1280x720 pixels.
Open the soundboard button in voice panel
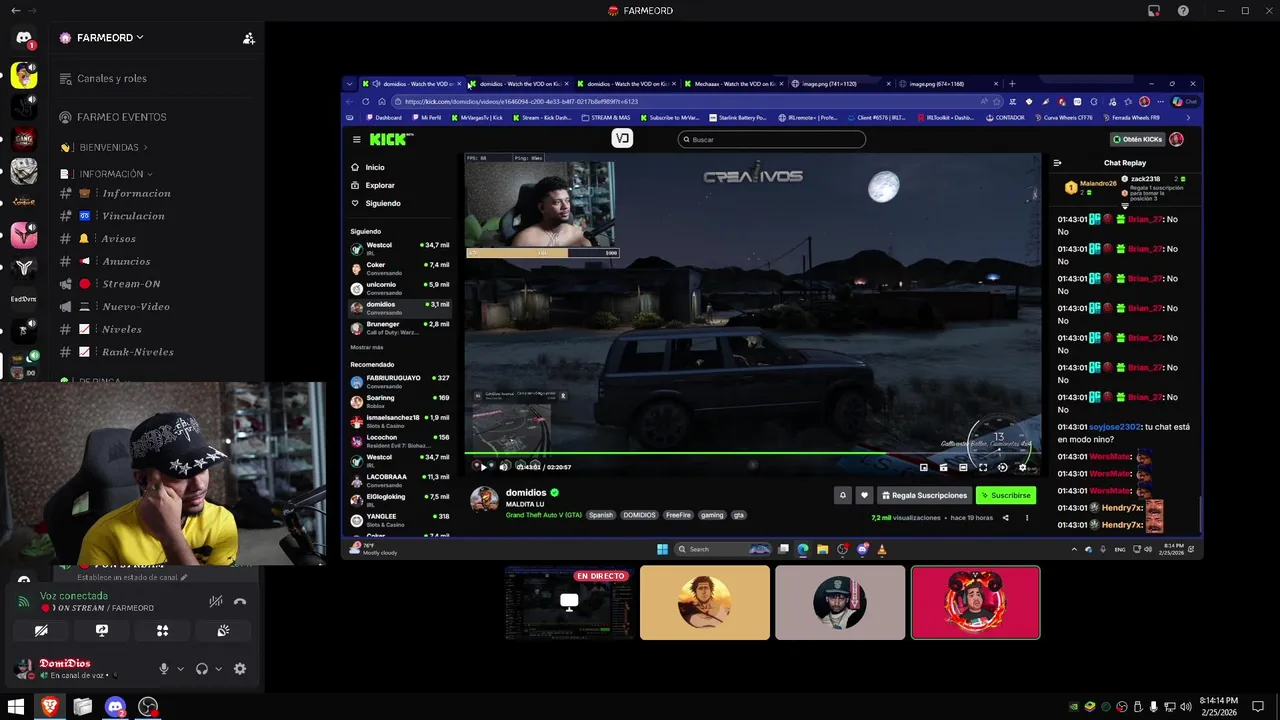pyautogui.click(x=223, y=631)
